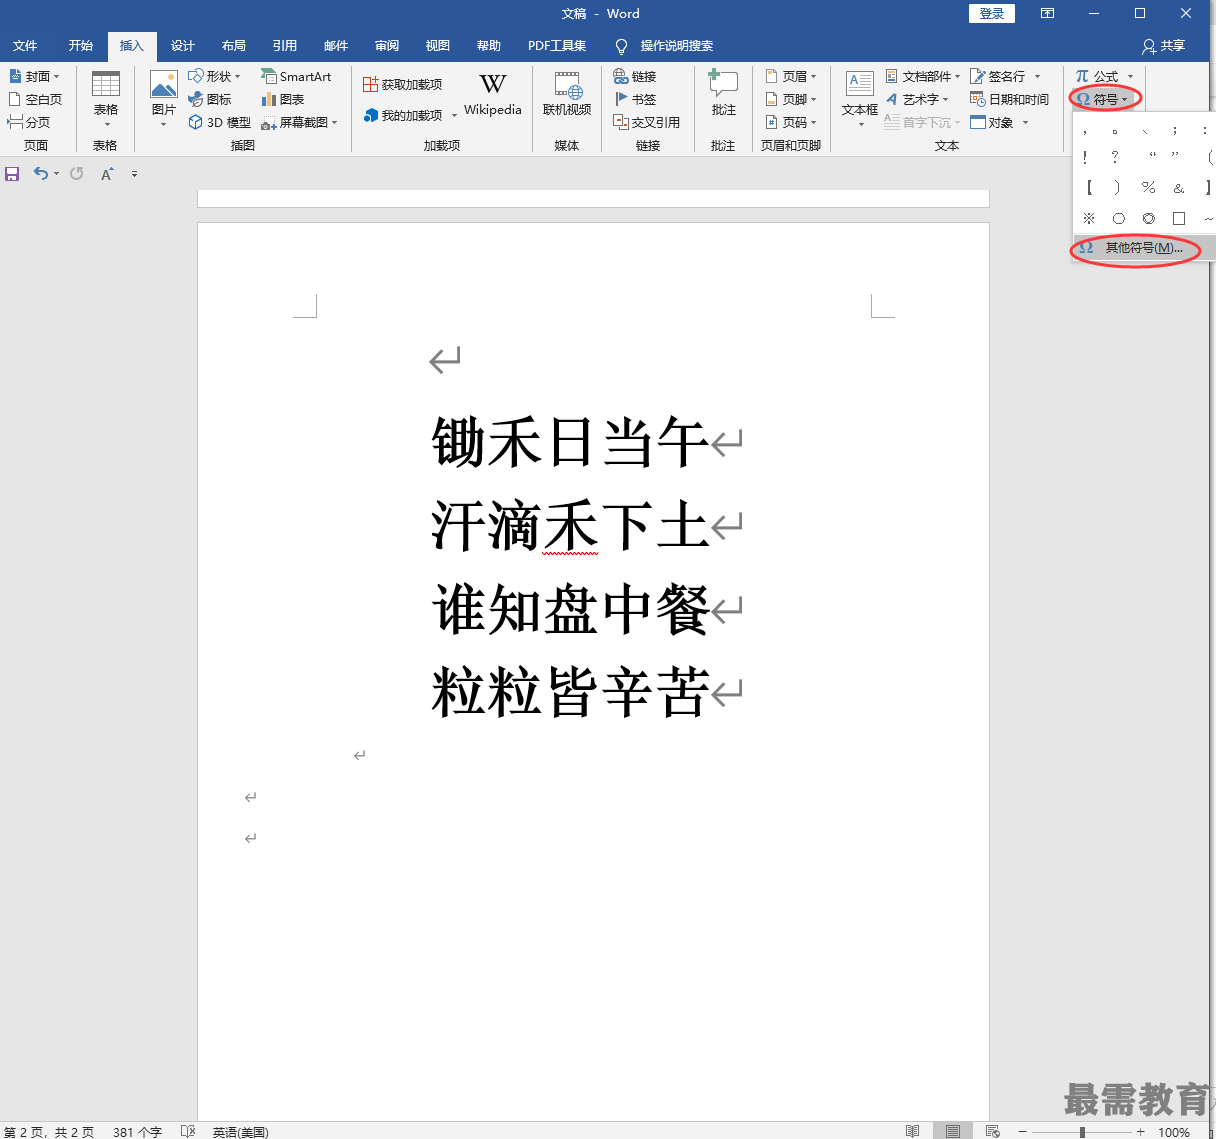The height and width of the screenshot is (1139, 1216).
Task: Click the Redo/repeat icon
Action: click(x=77, y=174)
